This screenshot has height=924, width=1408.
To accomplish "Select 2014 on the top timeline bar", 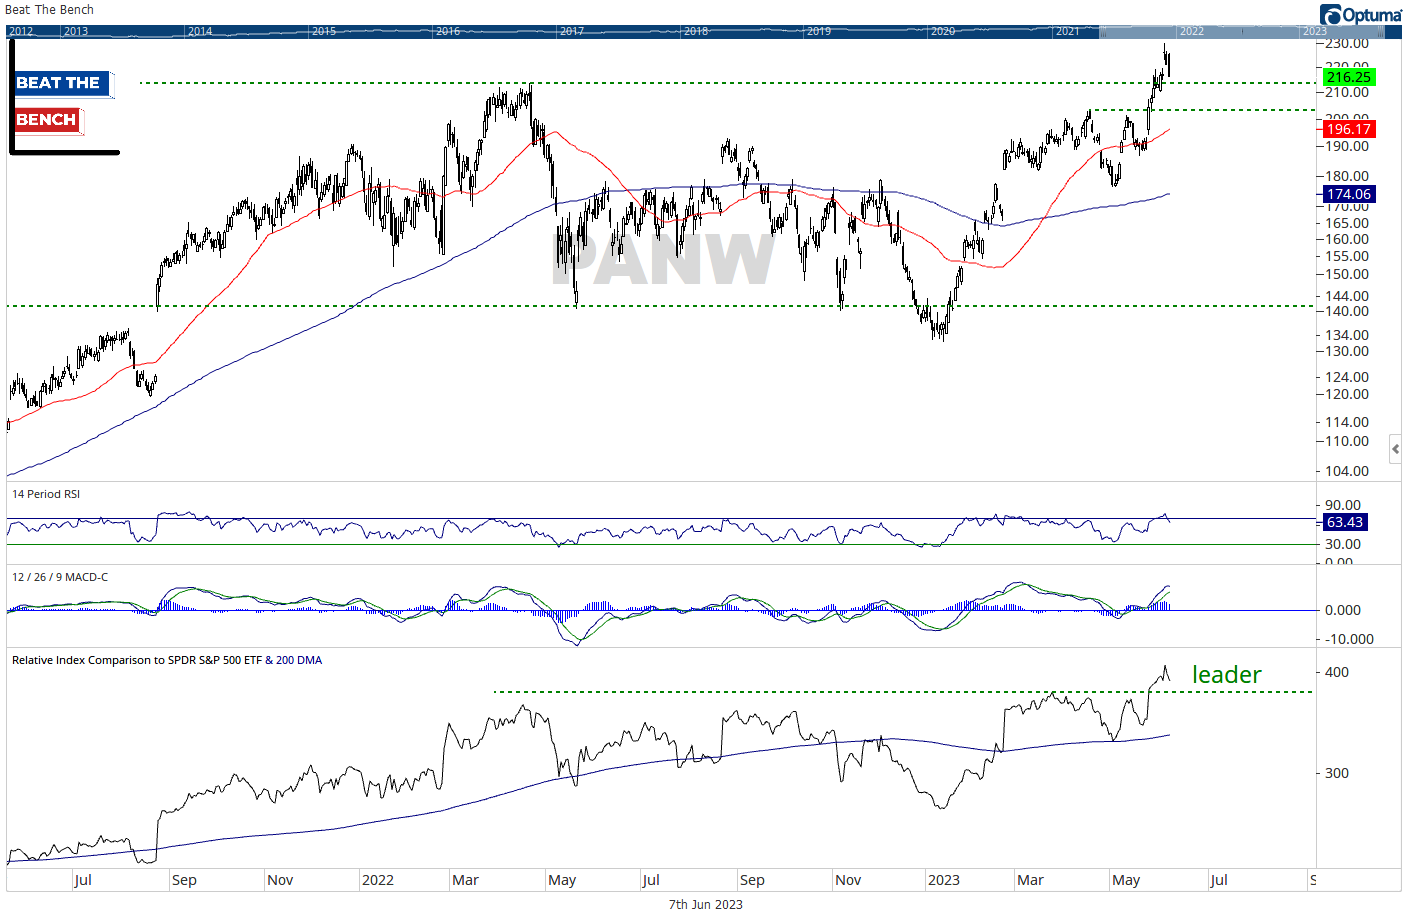I will click(x=200, y=31).
